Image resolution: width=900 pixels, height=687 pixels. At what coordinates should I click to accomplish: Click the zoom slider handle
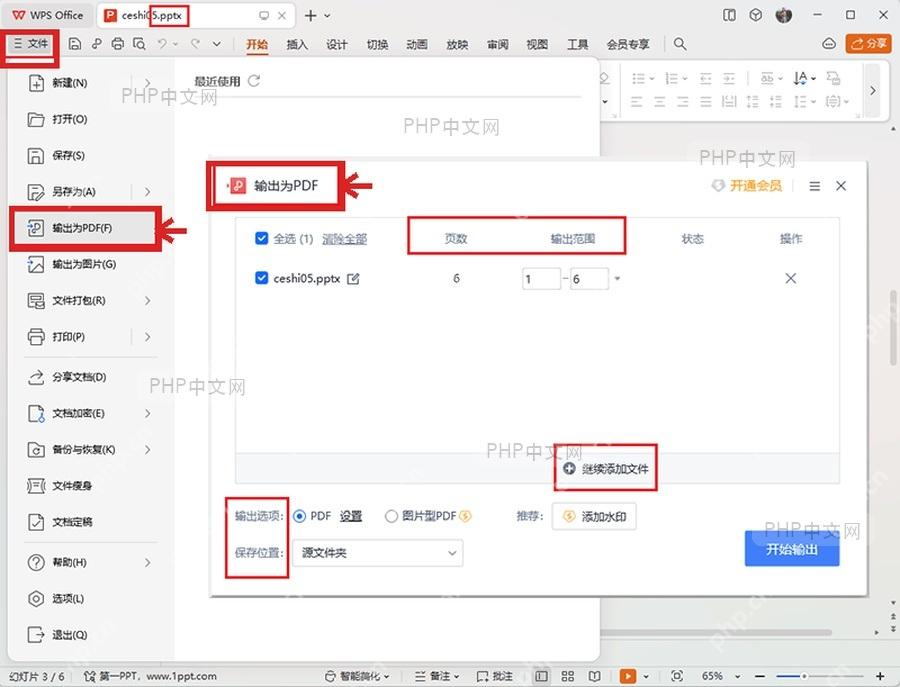point(804,676)
